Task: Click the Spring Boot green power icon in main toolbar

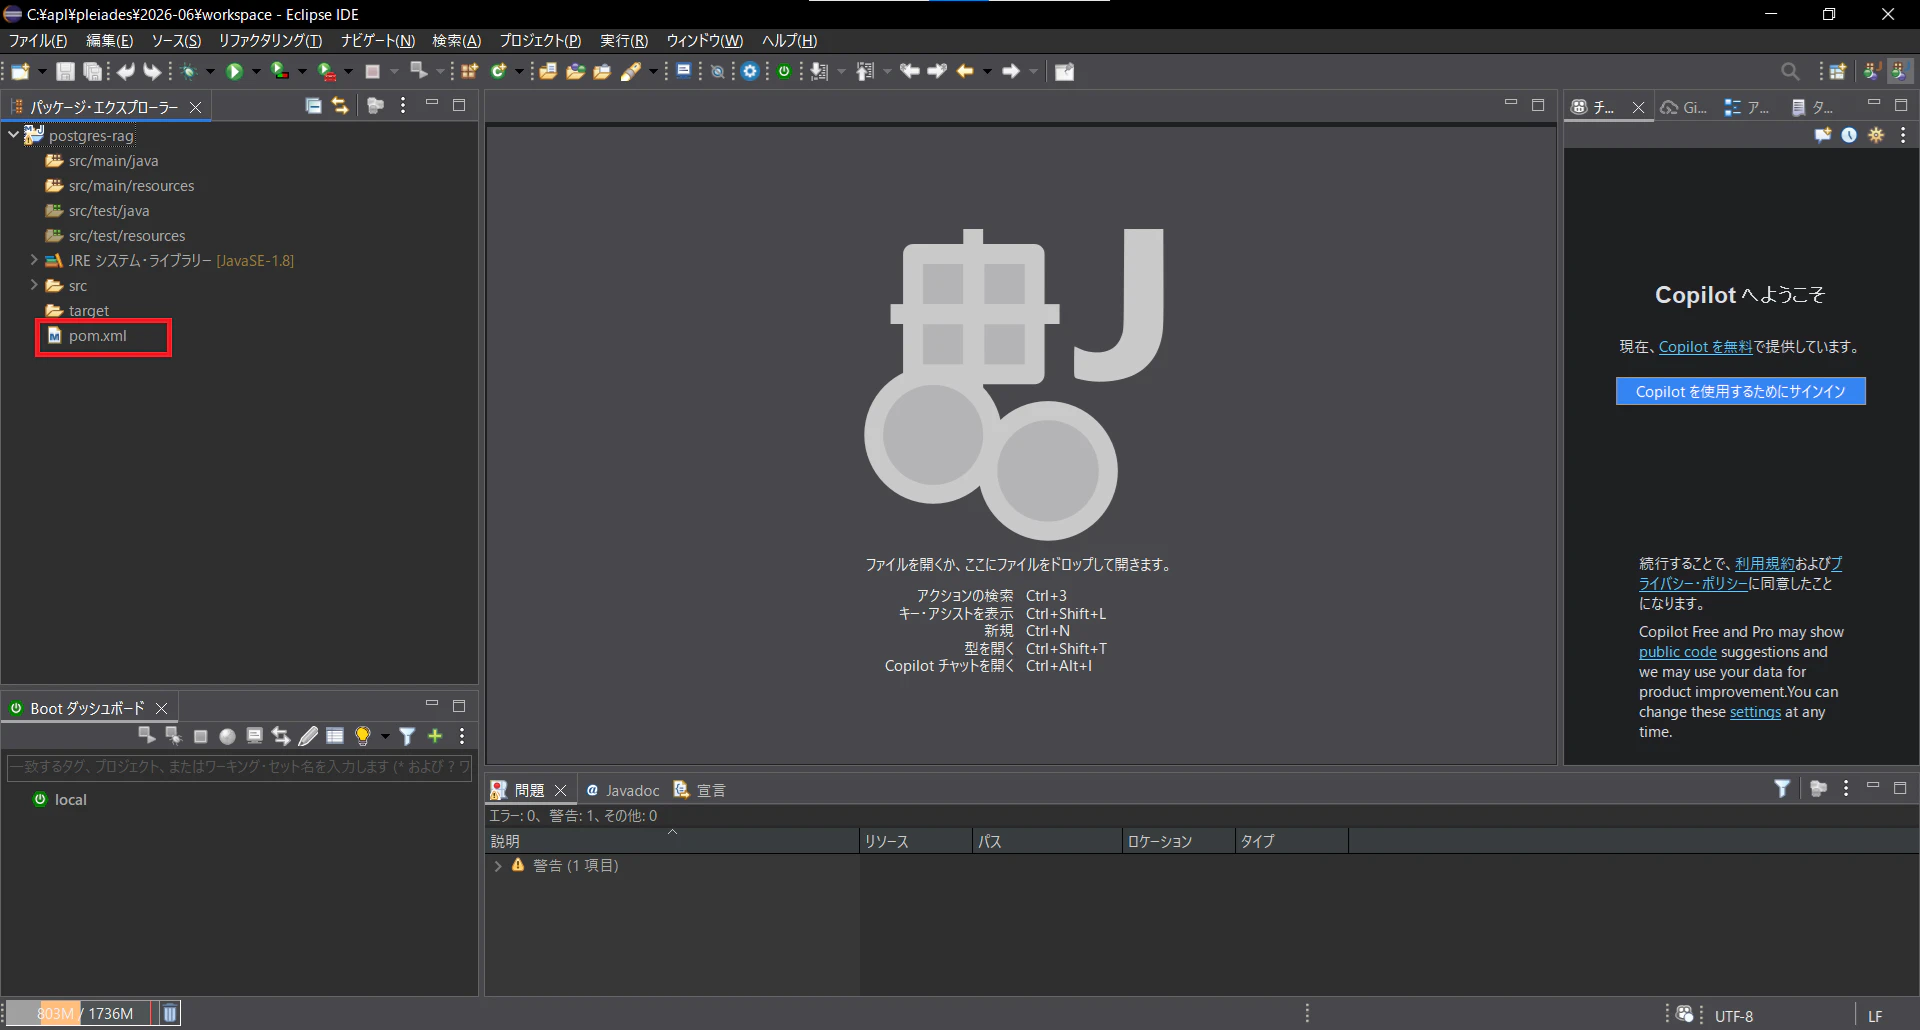Action: point(784,71)
